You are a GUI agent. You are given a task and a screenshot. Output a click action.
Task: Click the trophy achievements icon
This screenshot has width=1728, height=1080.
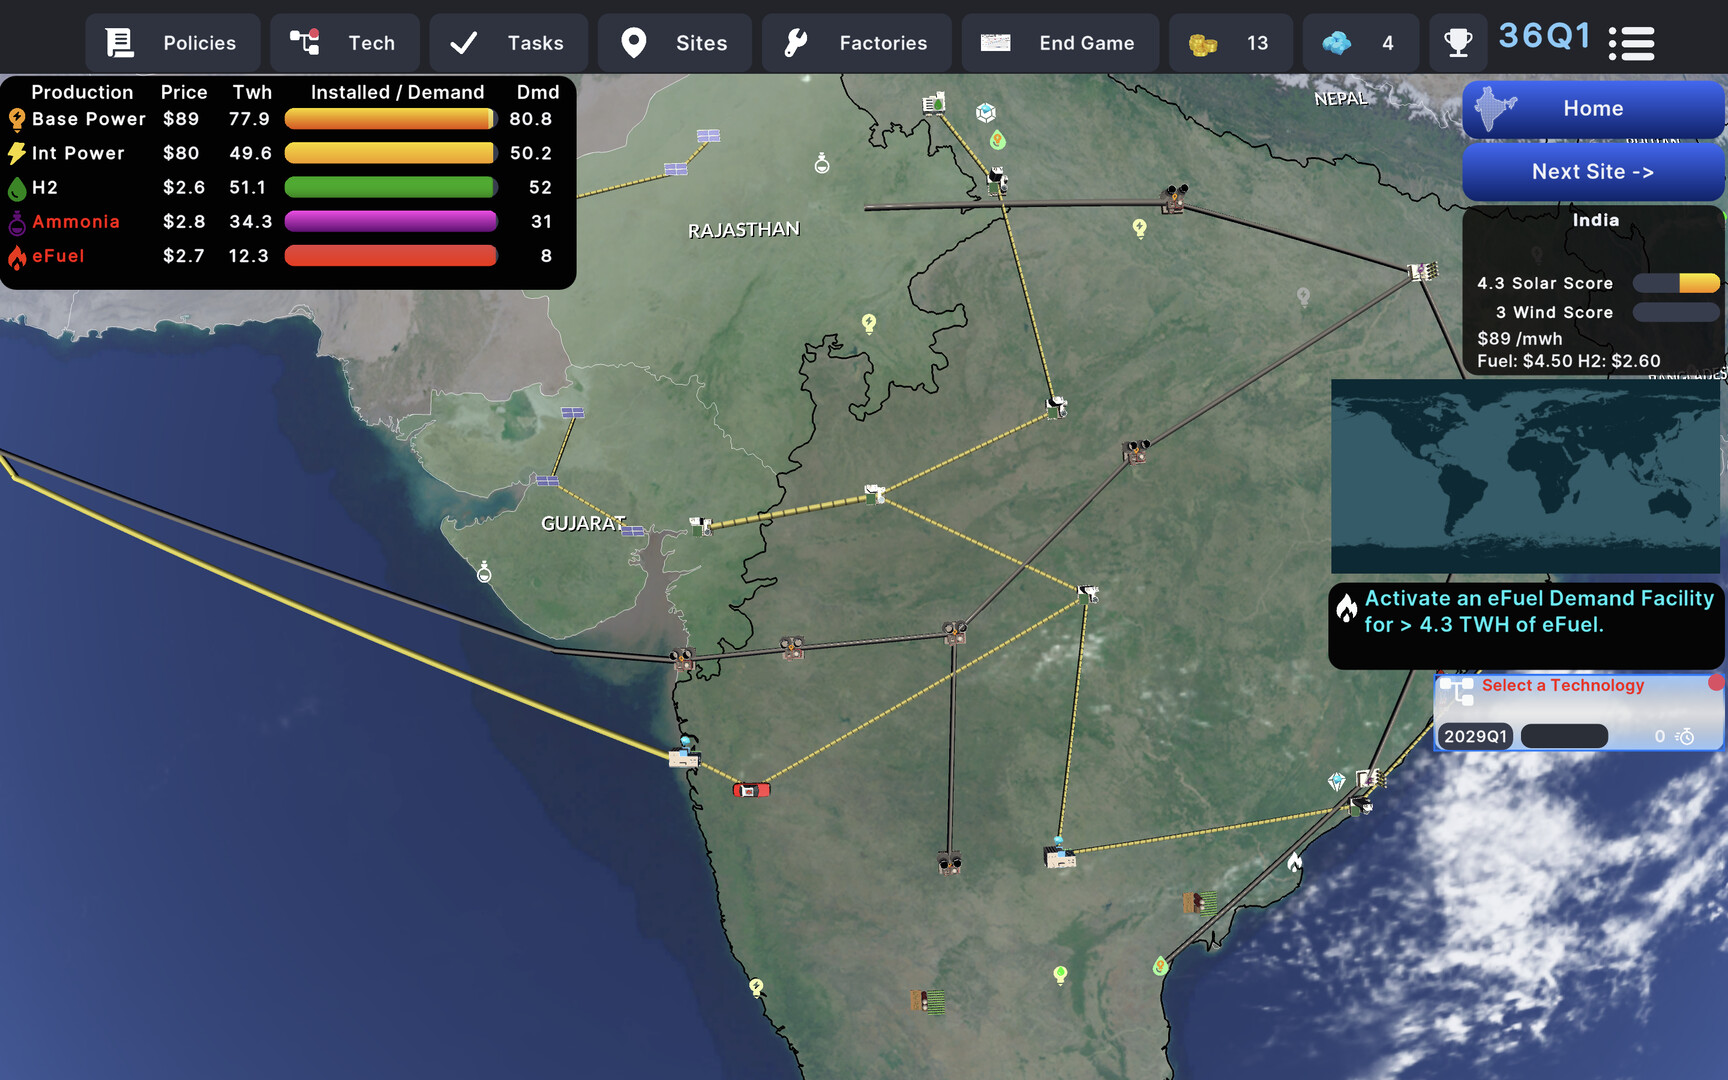pyautogui.click(x=1458, y=43)
